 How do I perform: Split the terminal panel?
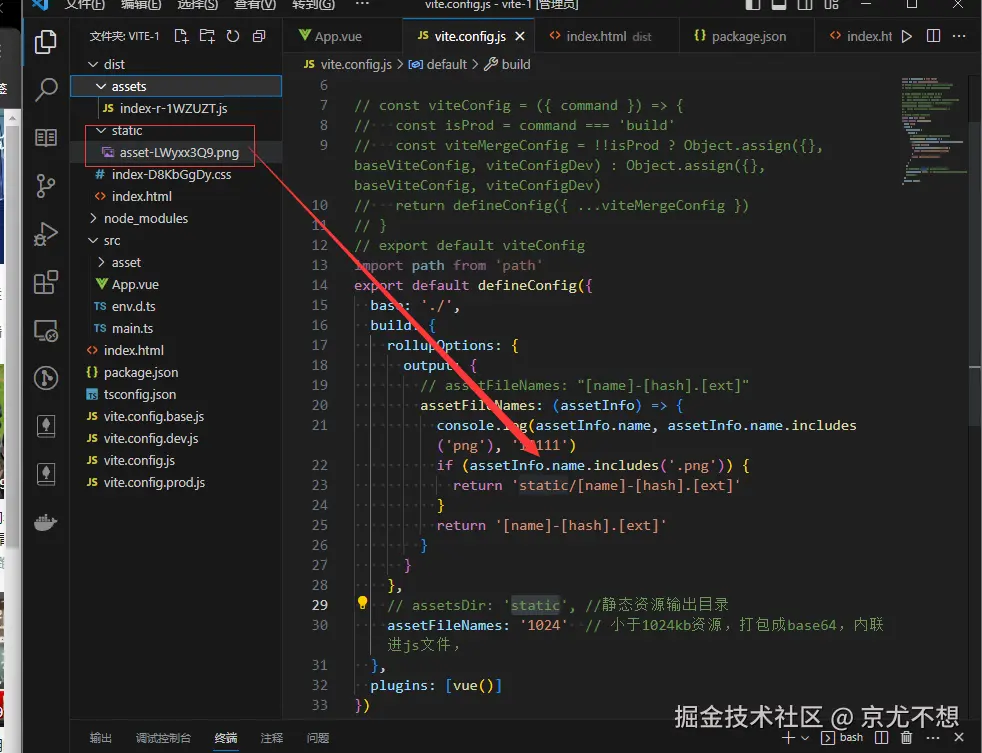pyautogui.click(x=881, y=737)
